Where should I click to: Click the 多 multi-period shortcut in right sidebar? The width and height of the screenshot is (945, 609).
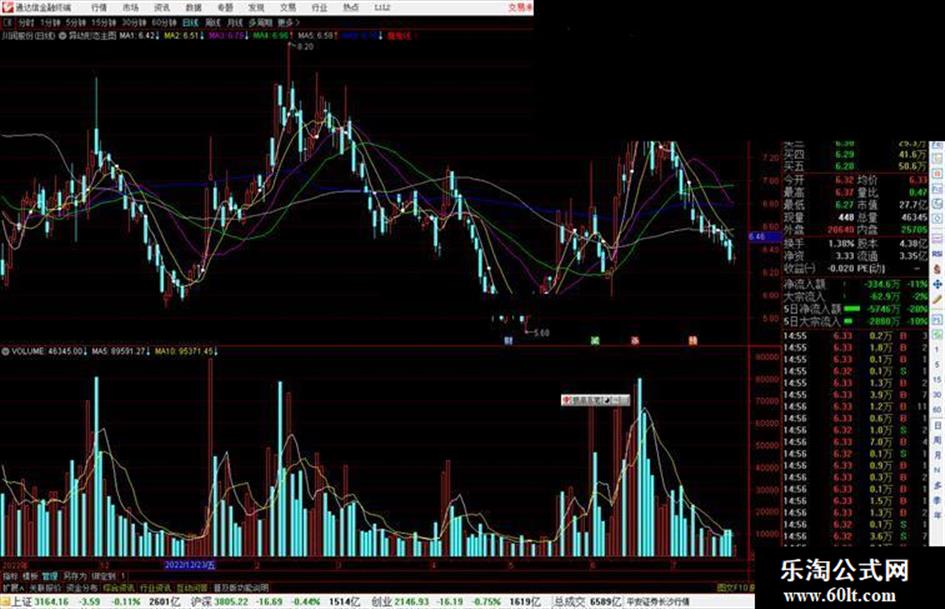pyautogui.click(x=937, y=485)
